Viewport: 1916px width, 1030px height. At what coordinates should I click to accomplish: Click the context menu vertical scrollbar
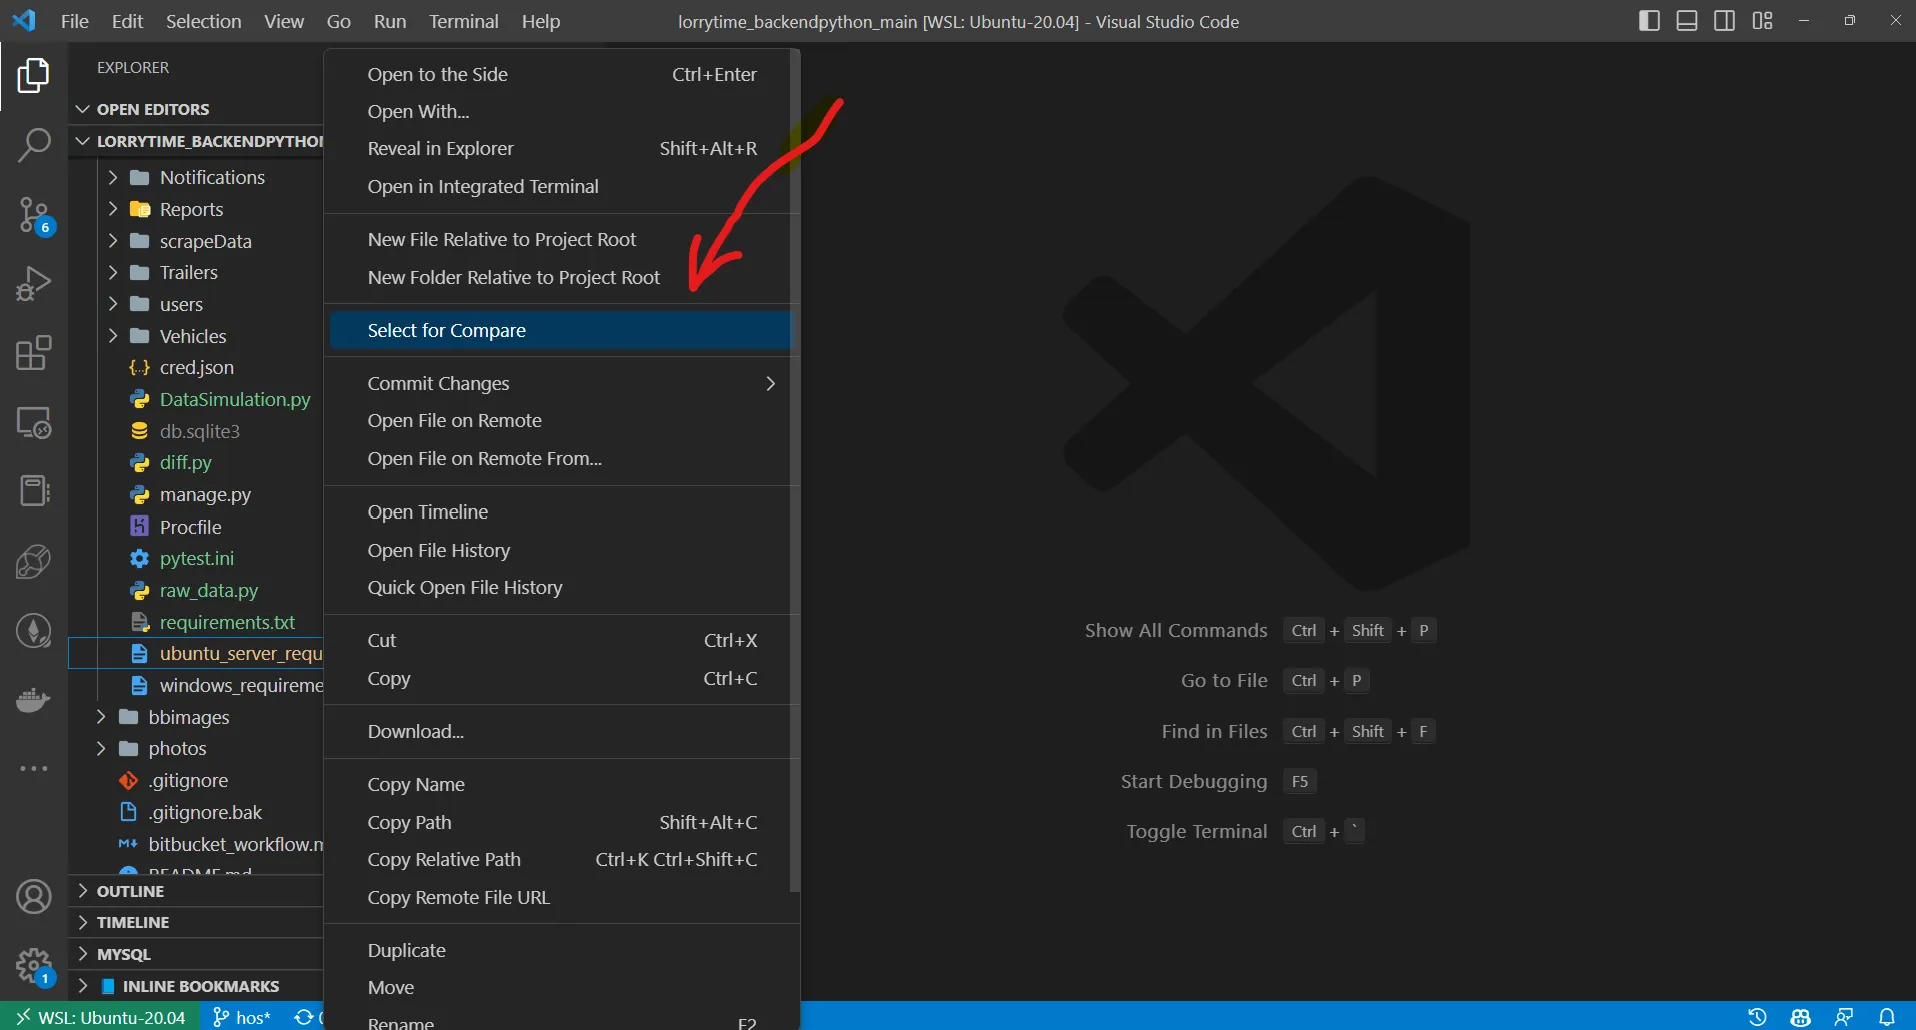click(x=795, y=470)
